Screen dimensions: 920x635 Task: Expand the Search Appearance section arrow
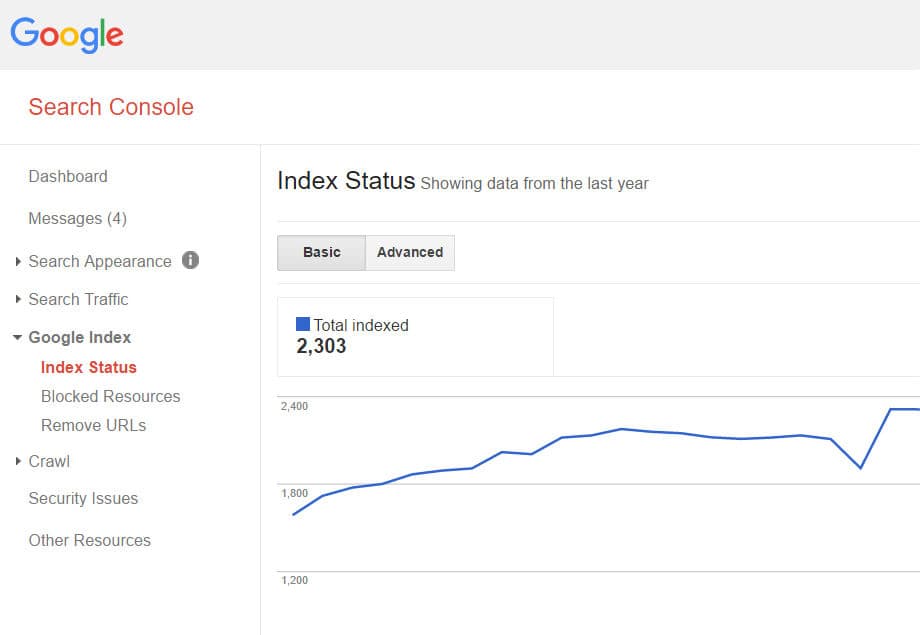coord(18,261)
